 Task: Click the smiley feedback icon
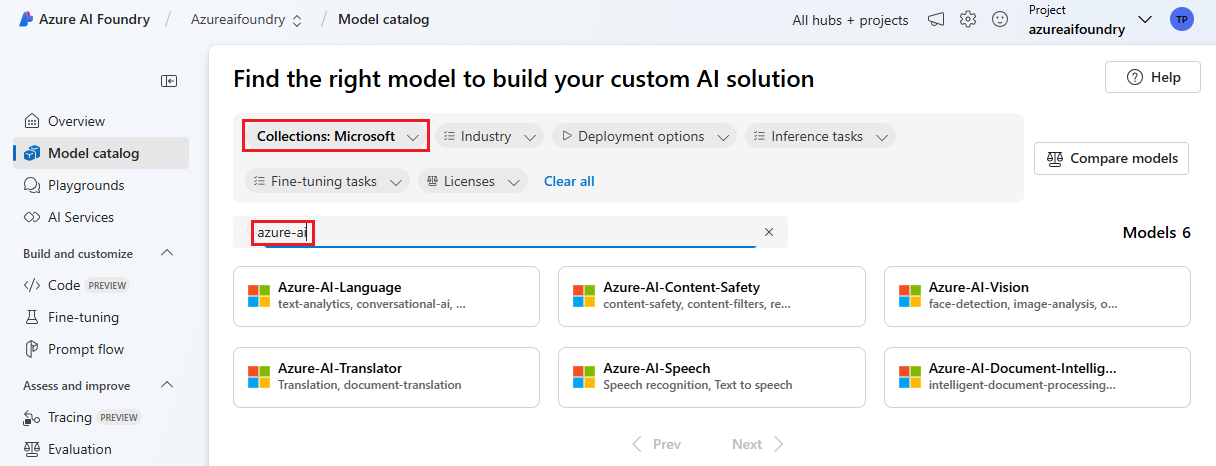click(1000, 20)
